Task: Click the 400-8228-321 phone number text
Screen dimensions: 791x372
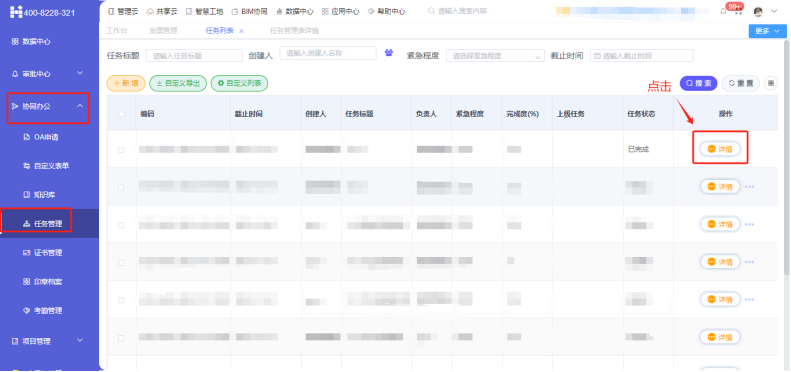Action: click(49, 13)
